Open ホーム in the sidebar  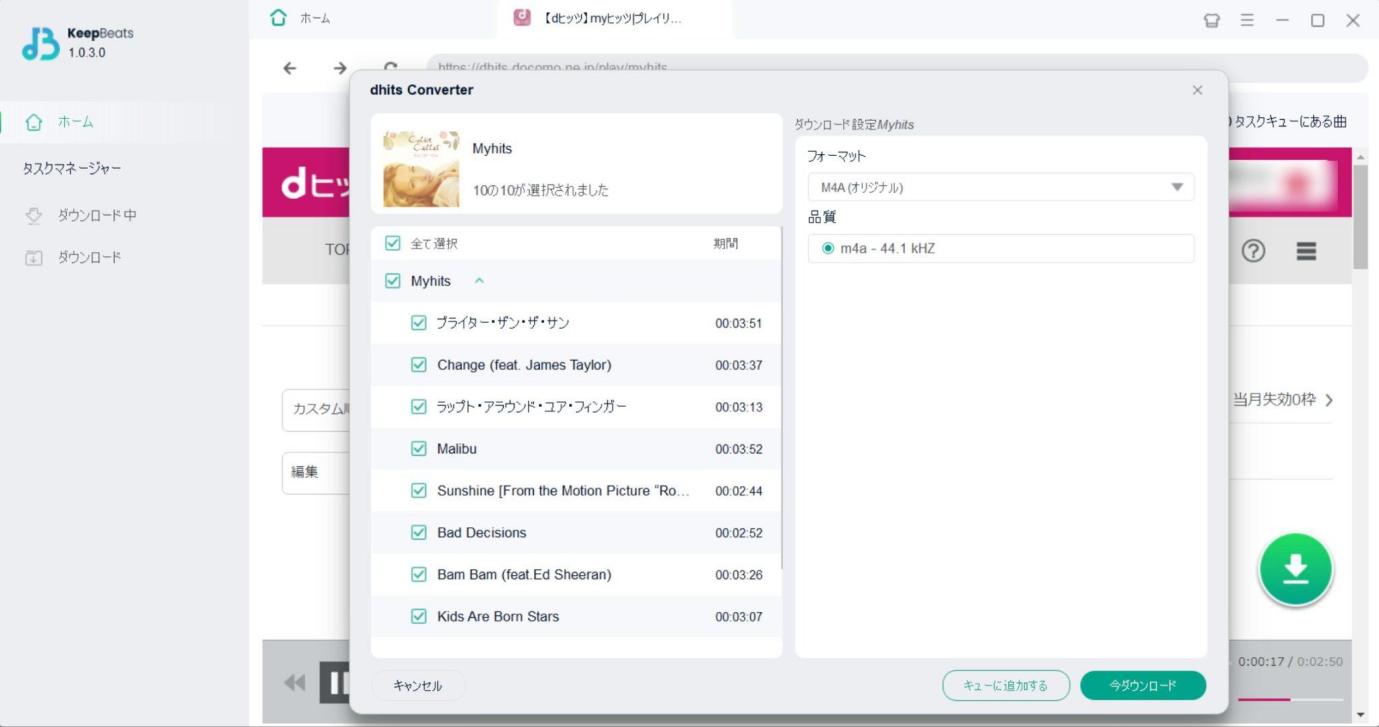click(75, 122)
